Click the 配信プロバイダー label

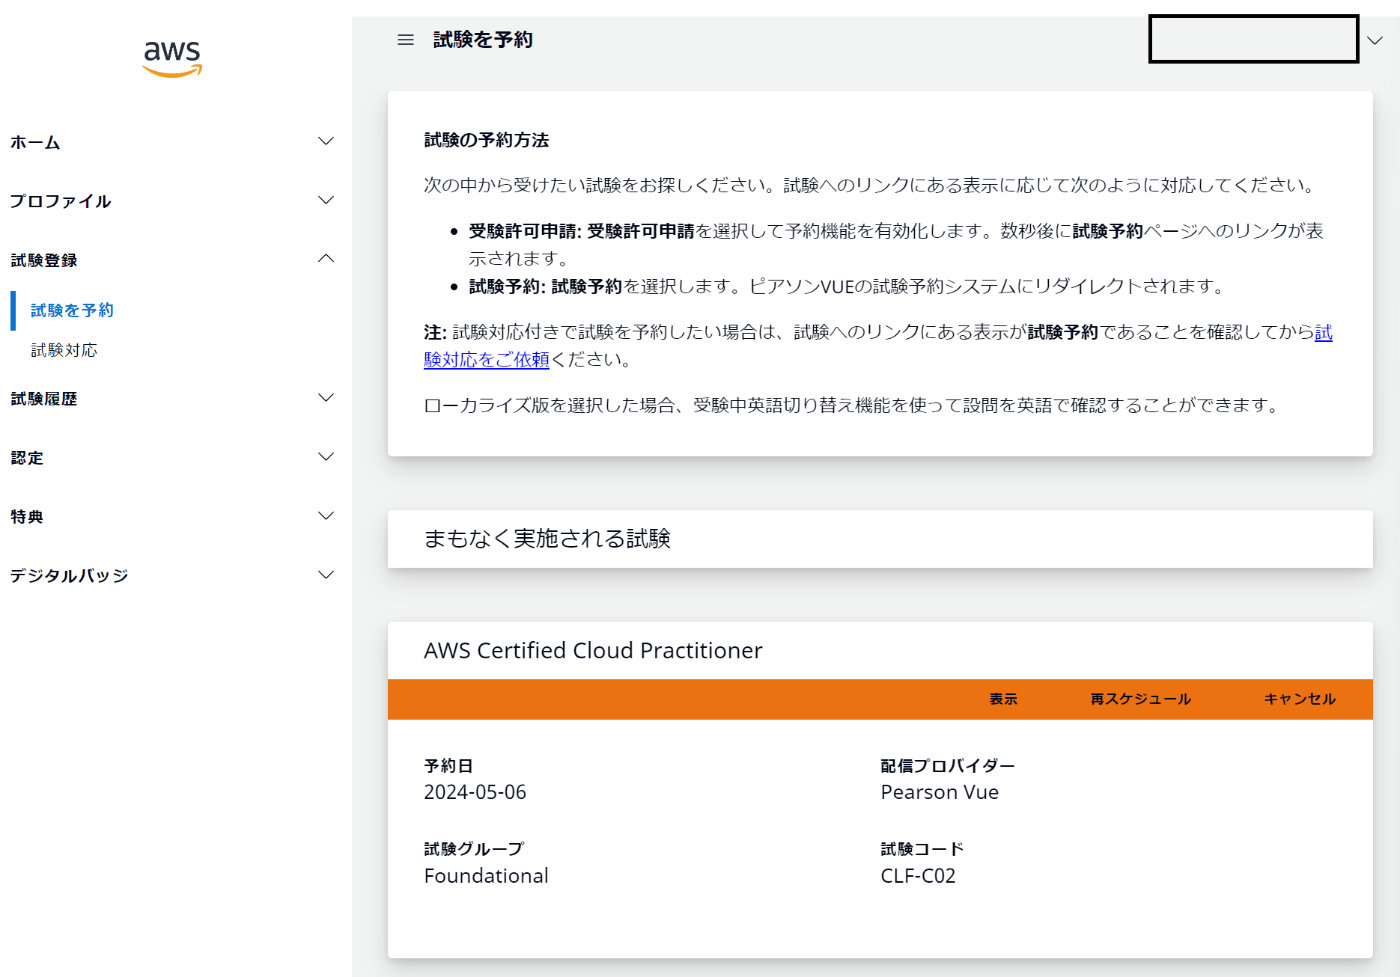tap(948, 766)
